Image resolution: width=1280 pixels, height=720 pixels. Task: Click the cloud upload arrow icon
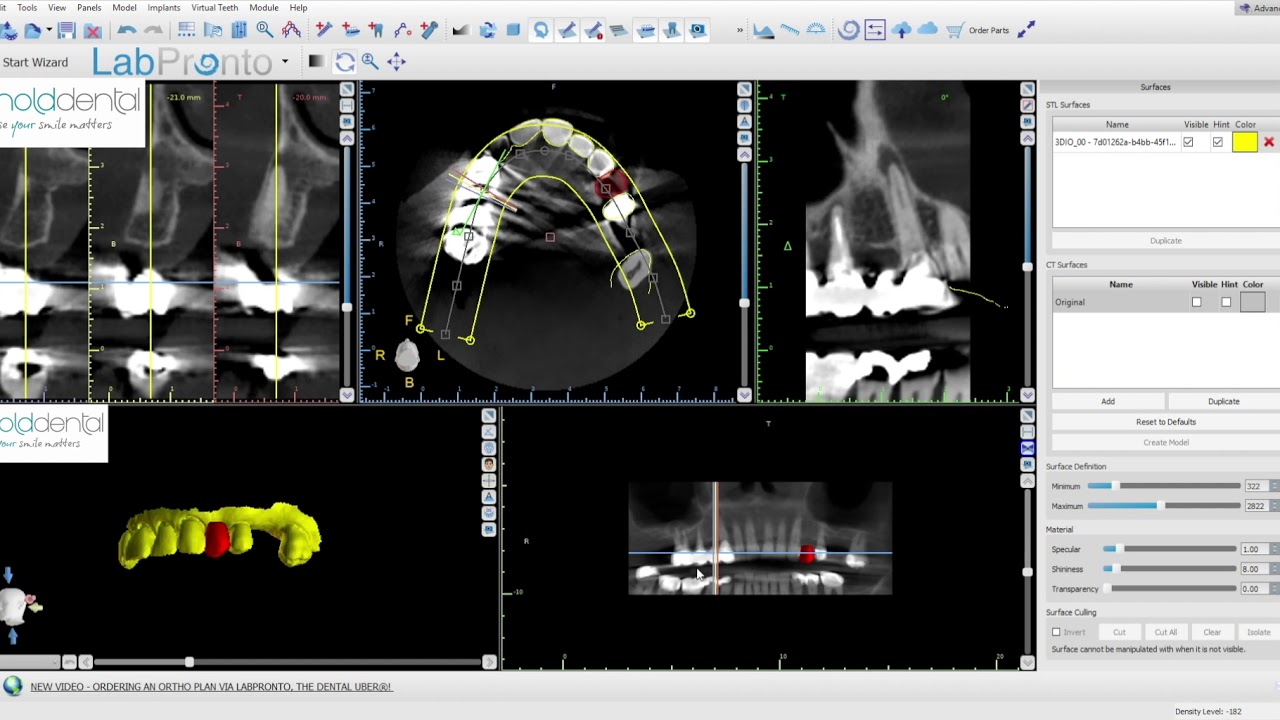[901, 30]
